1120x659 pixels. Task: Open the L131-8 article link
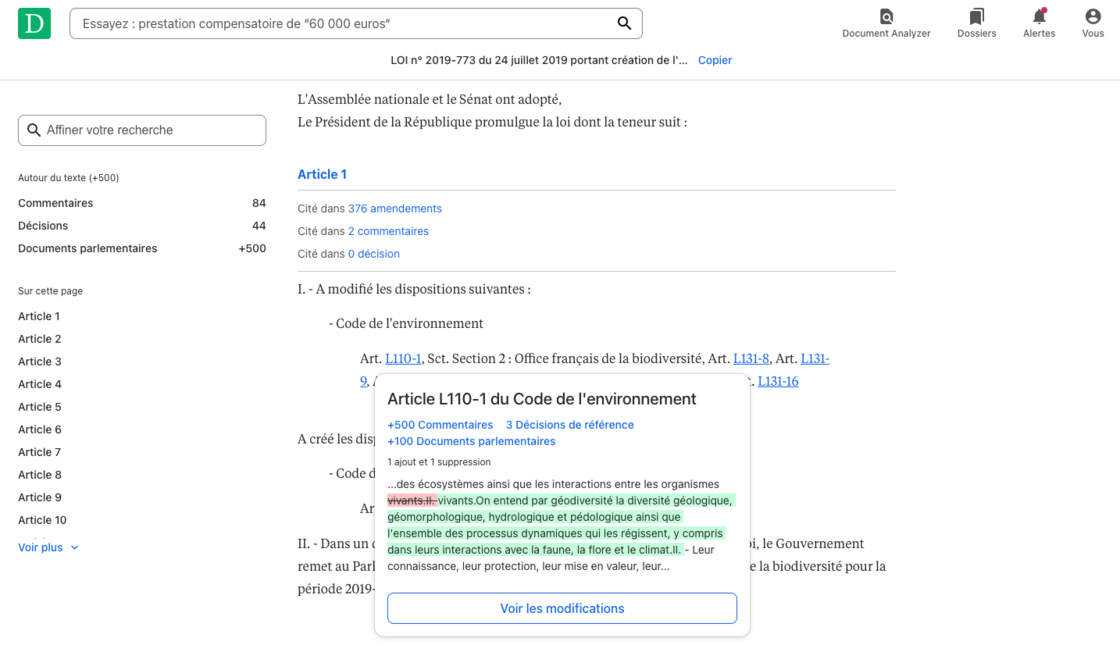point(751,358)
